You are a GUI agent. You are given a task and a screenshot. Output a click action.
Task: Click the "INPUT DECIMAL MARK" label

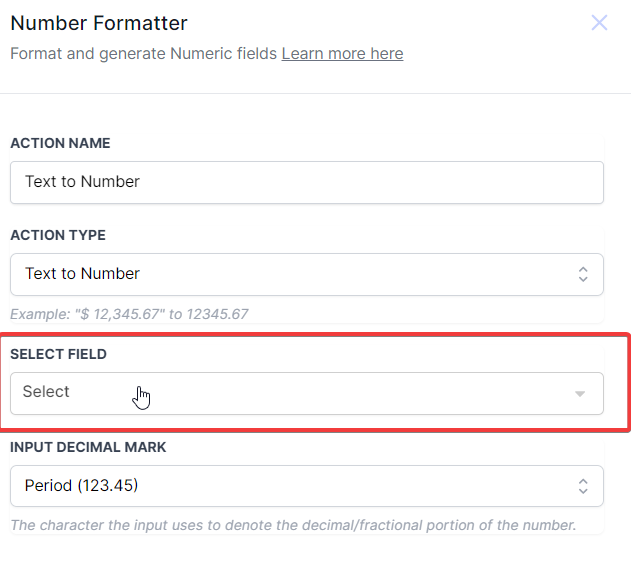(88, 447)
